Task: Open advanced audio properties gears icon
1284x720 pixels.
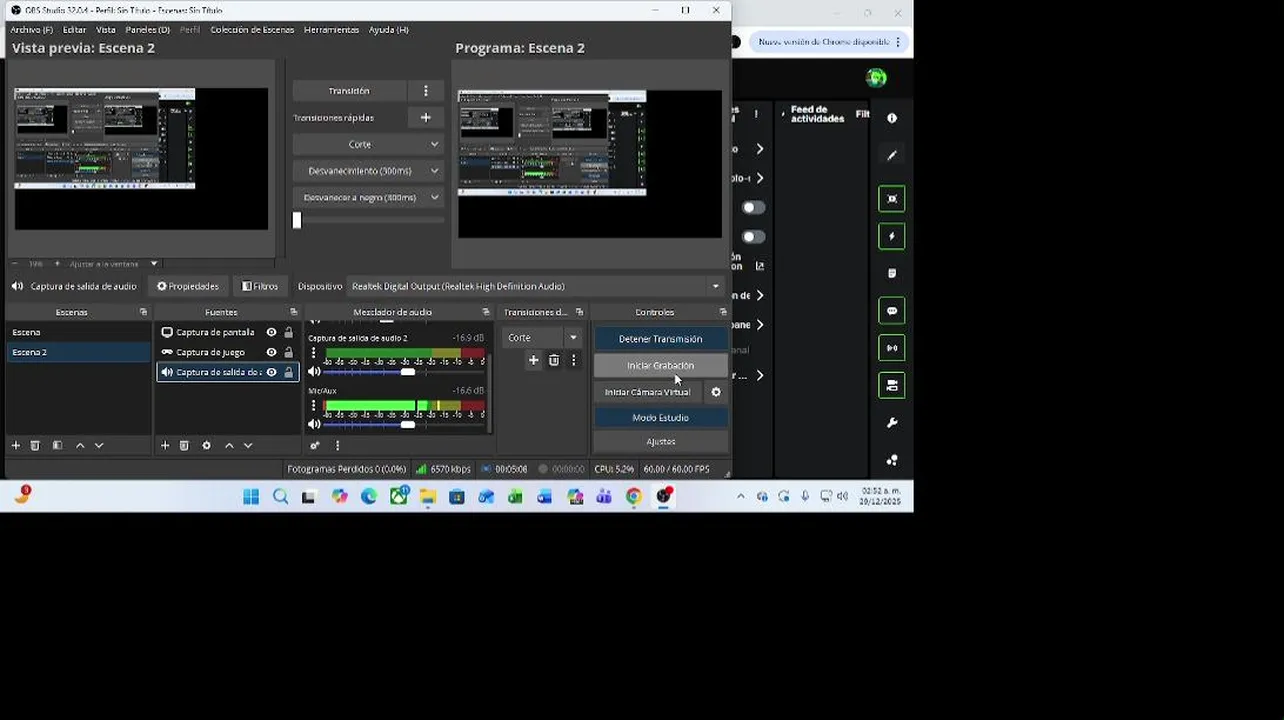Action: click(315, 445)
